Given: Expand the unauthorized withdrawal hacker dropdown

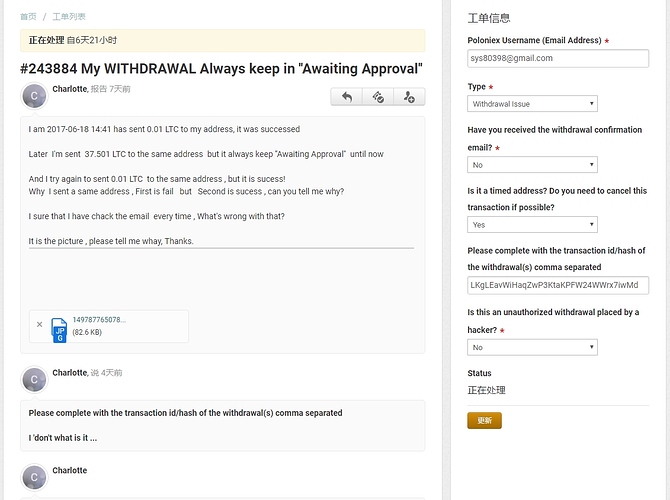Looking at the screenshot, I should (x=532, y=347).
